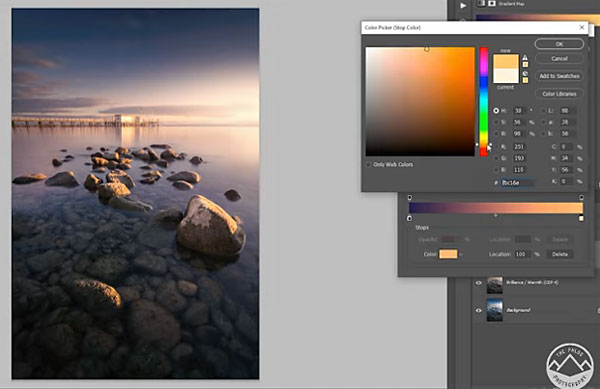The width and height of the screenshot is (600, 389).
Task: Click the hex color code field
Action: [x=517, y=183]
